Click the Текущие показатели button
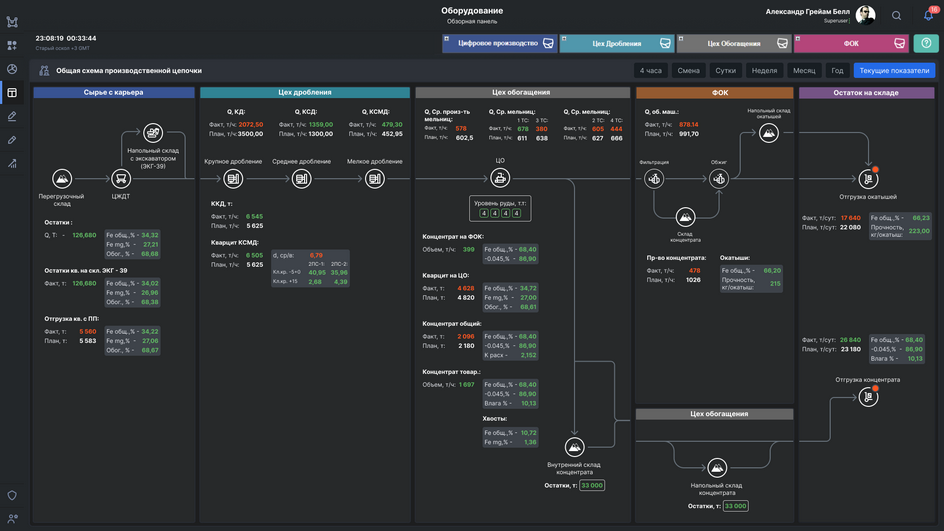The height and width of the screenshot is (531, 944). pos(894,70)
